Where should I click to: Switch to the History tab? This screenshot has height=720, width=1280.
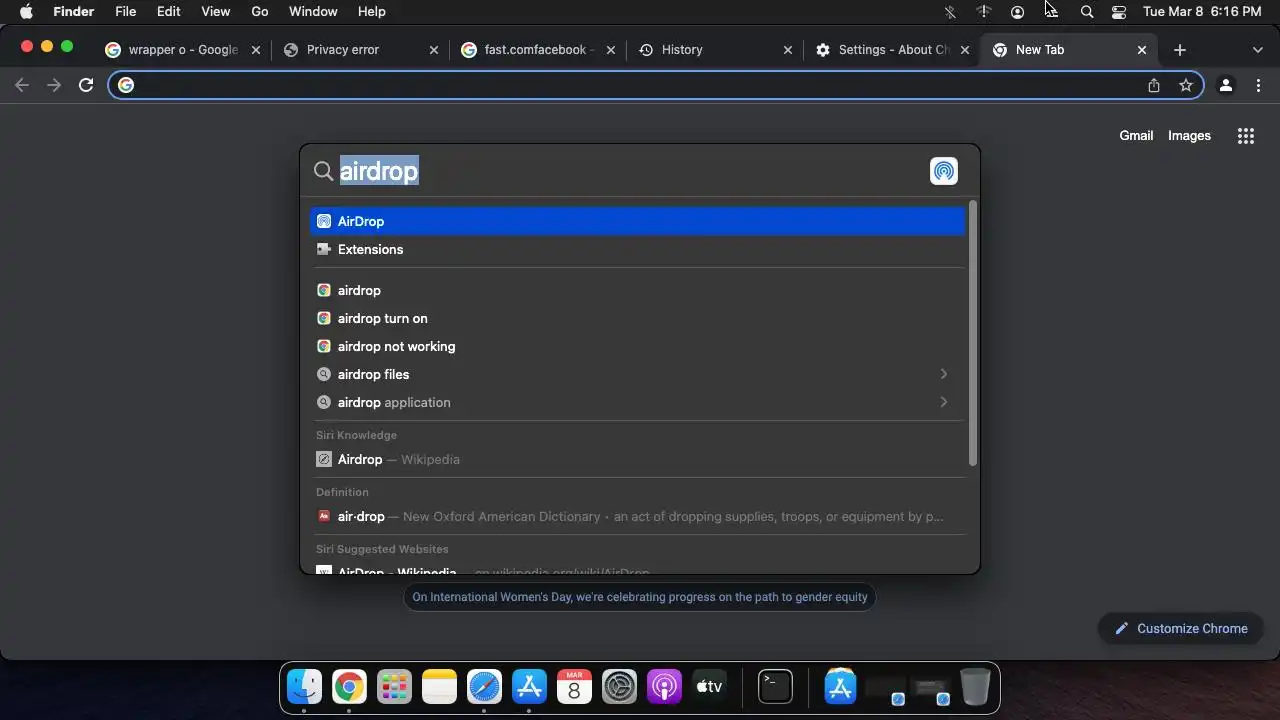[x=714, y=50]
